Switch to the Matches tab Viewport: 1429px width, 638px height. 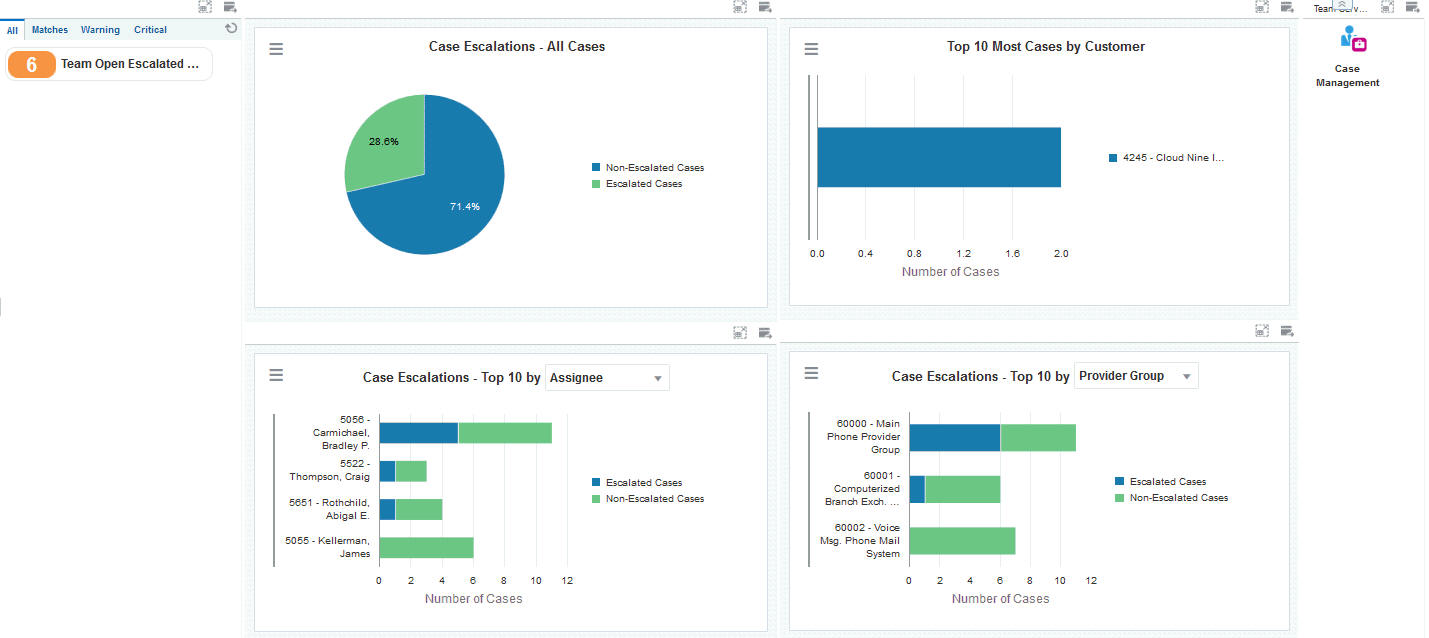point(50,30)
